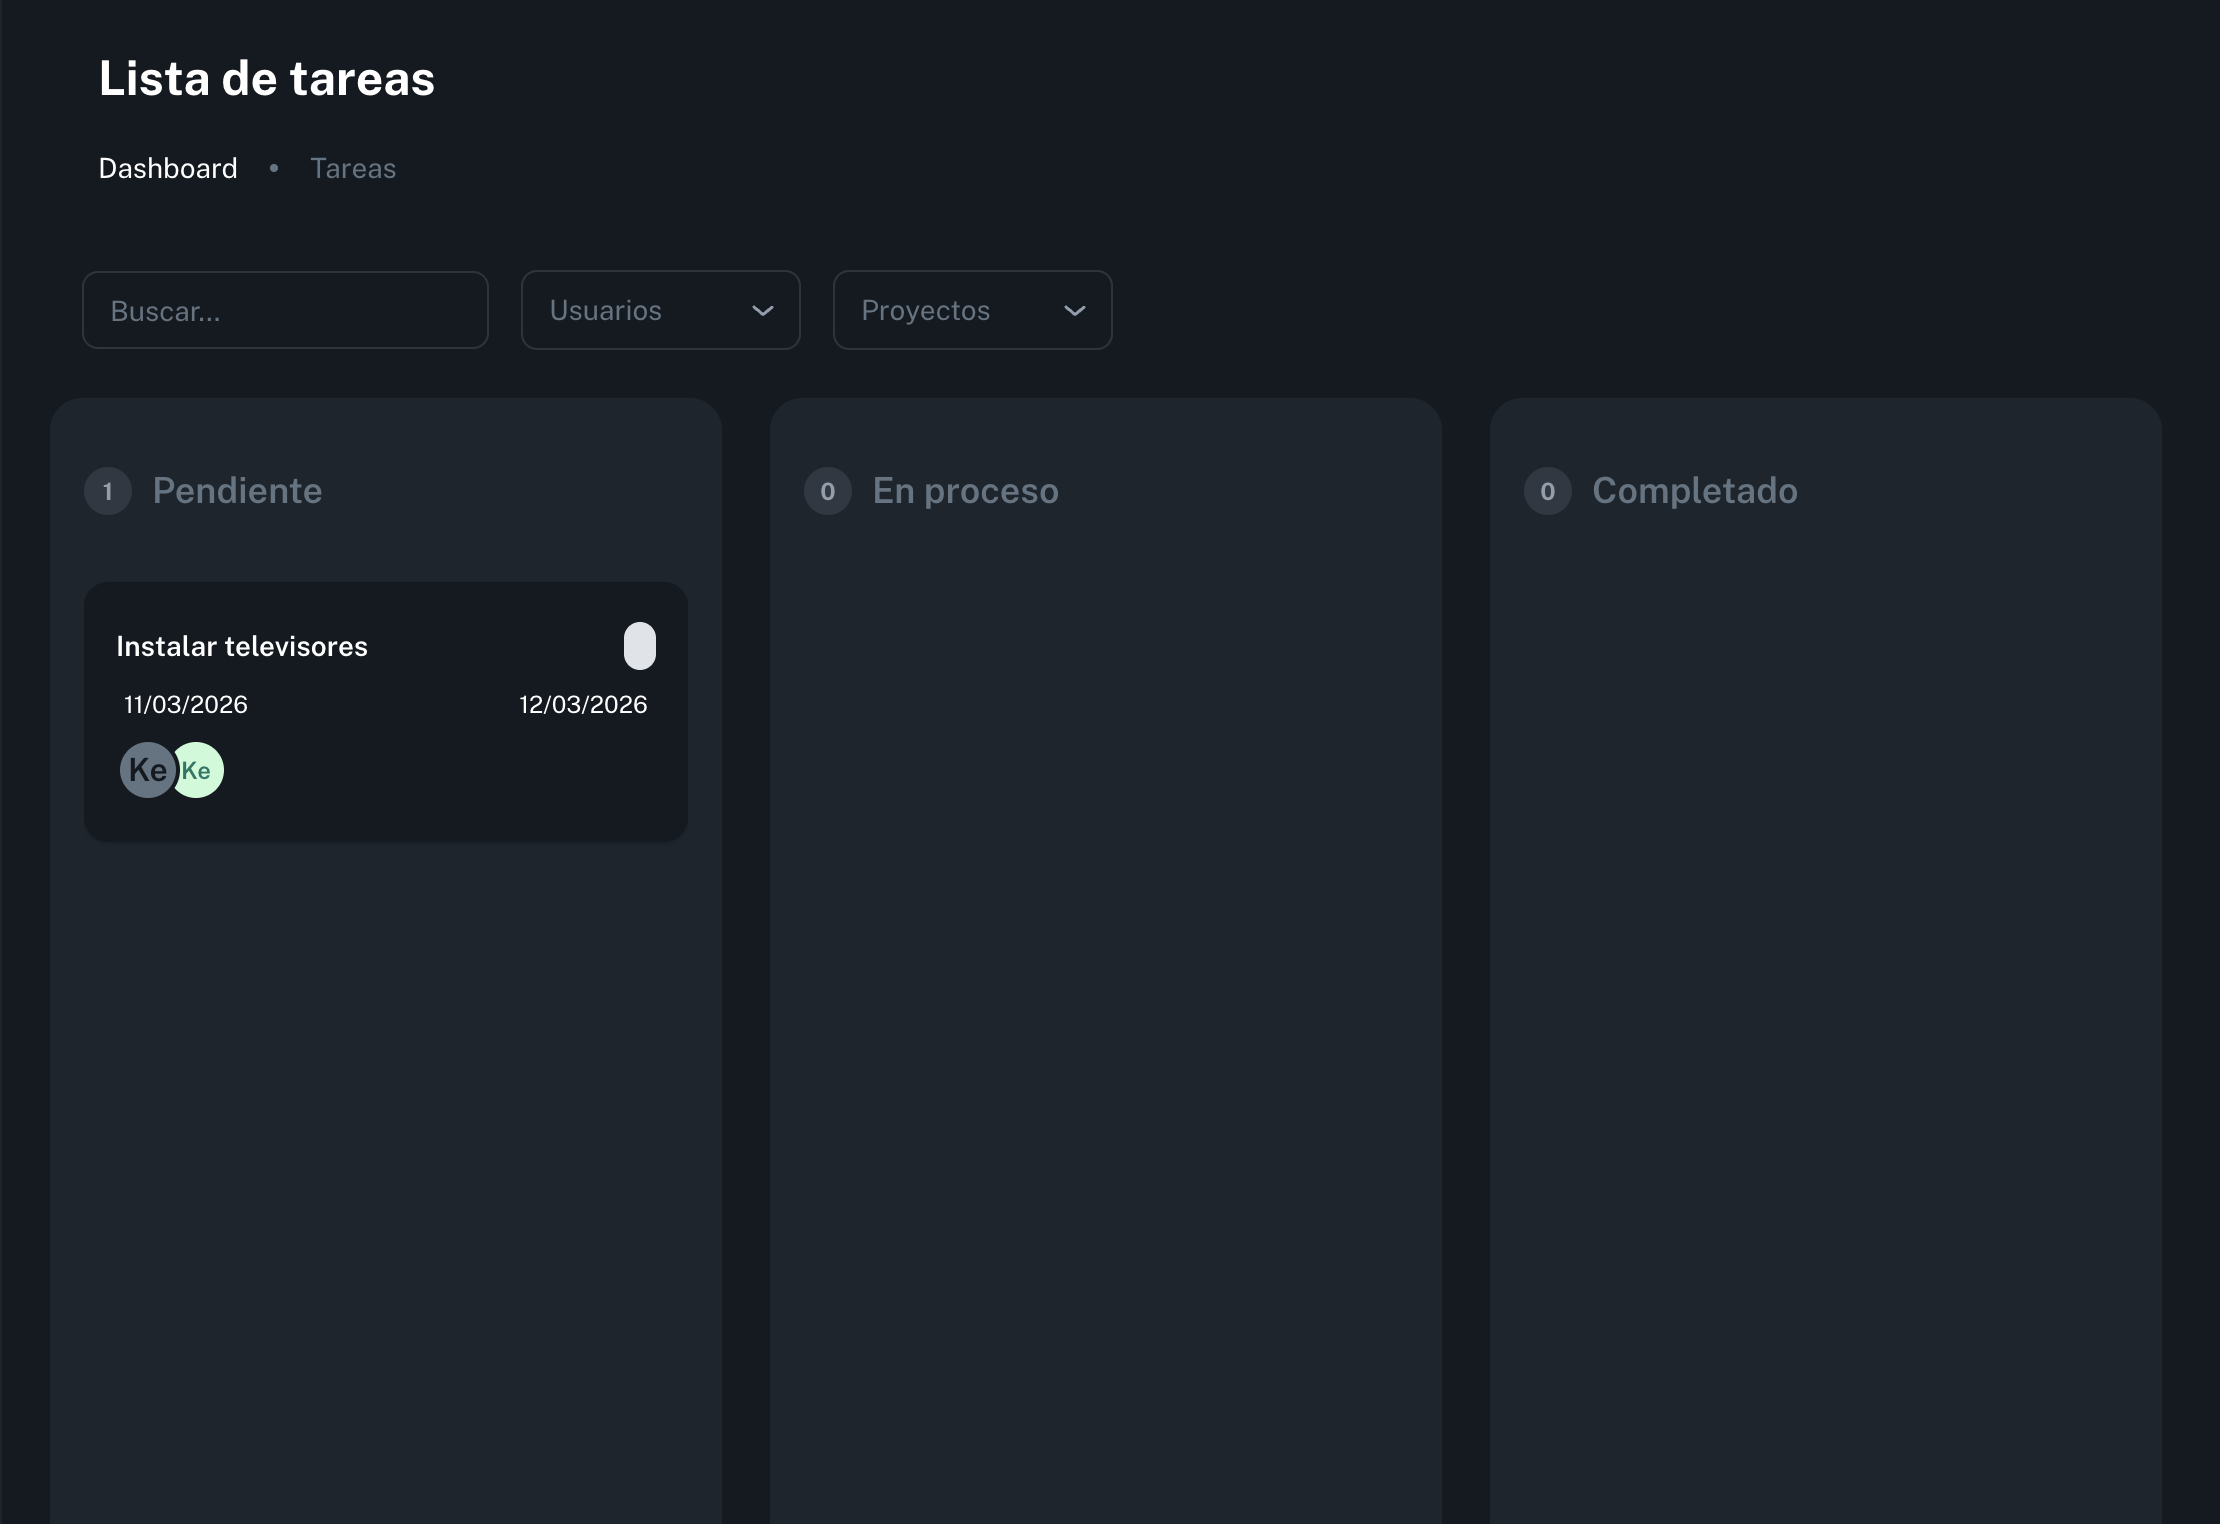Image resolution: width=2220 pixels, height=1524 pixels.
Task: Click the Proyectos filter chevron icon
Action: click(1075, 311)
